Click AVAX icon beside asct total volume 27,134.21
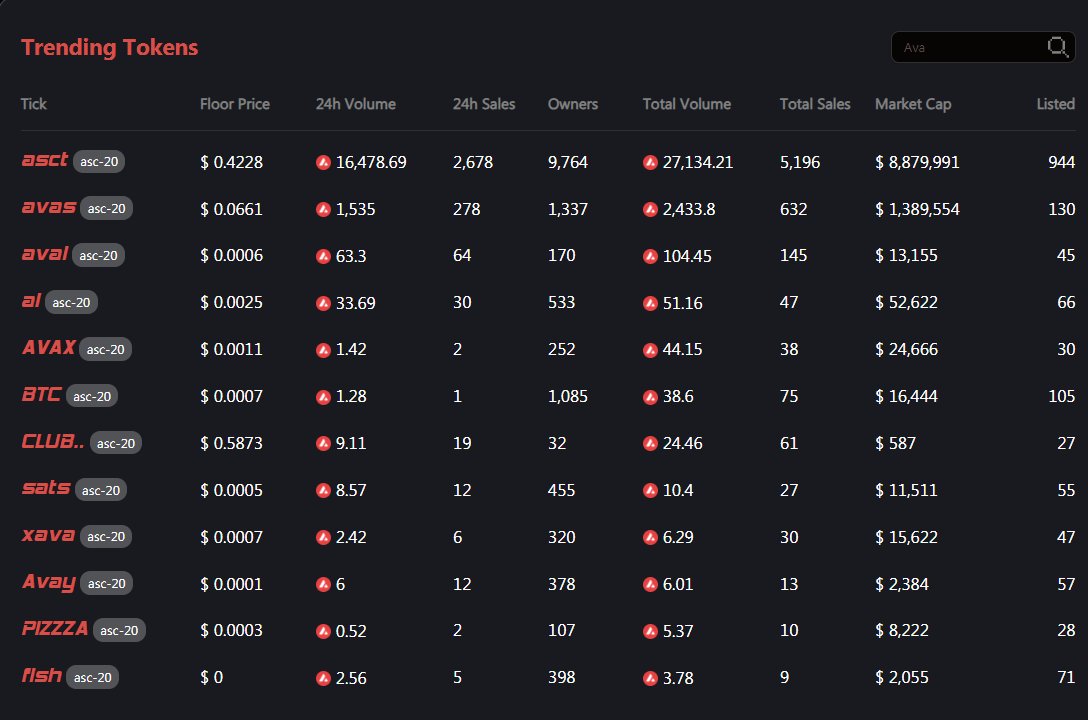Image resolution: width=1088 pixels, height=720 pixels. [x=650, y=162]
